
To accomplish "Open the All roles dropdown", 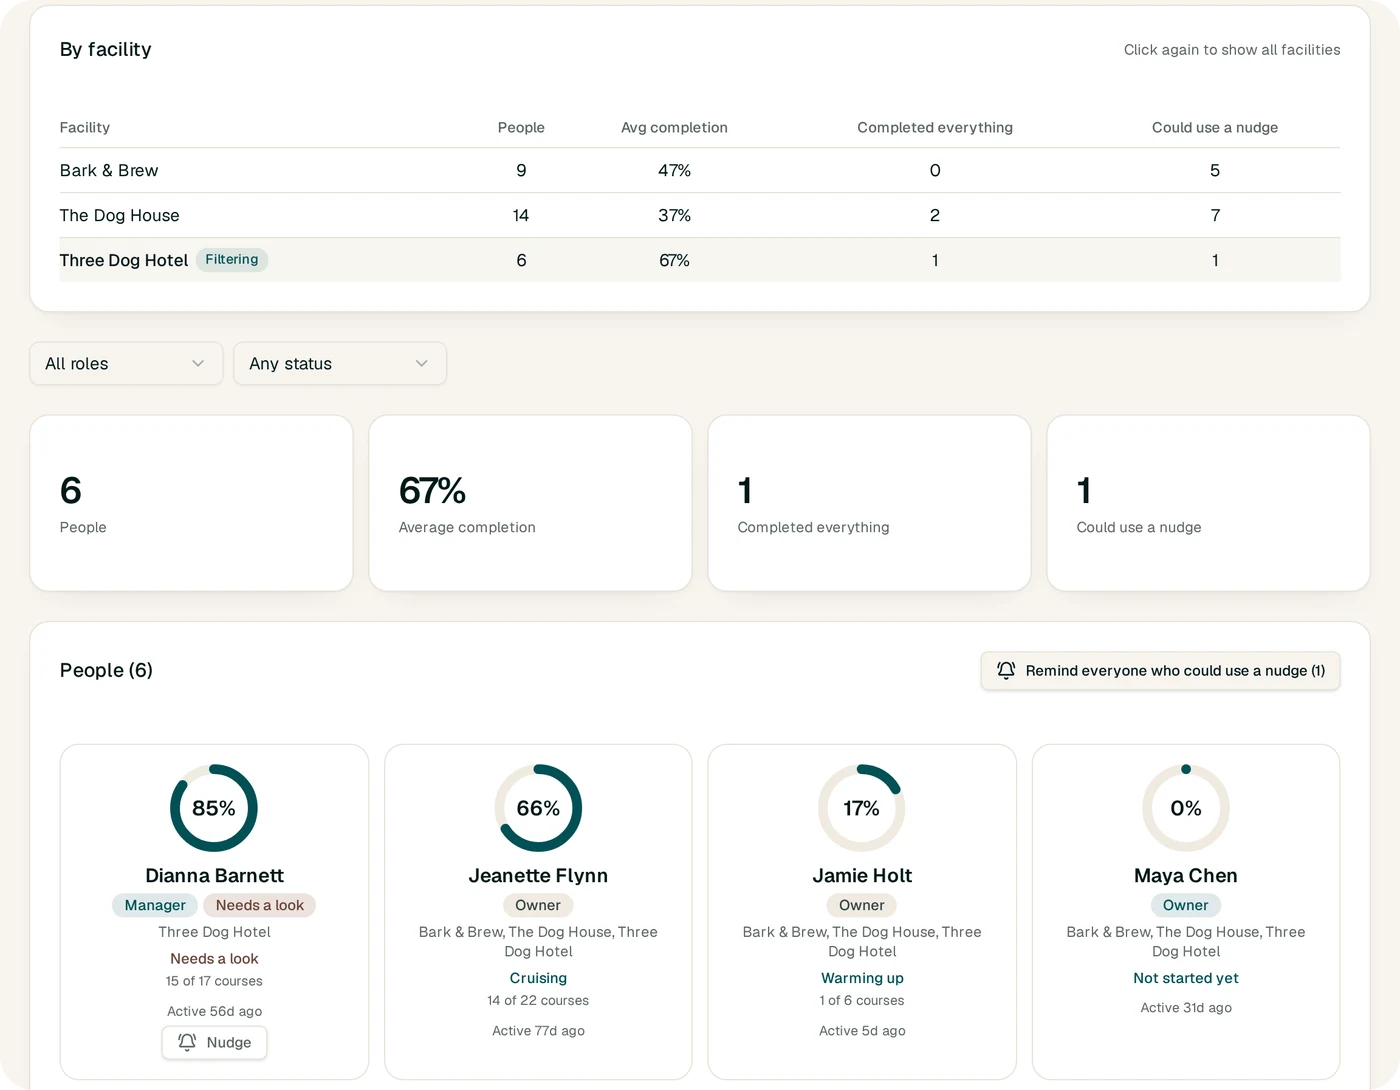I will coord(126,364).
